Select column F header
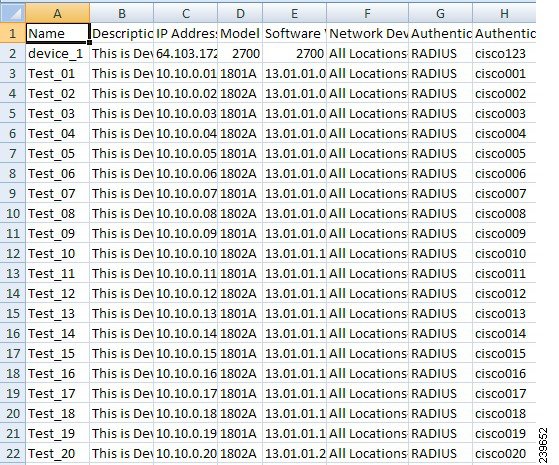The image size is (559, 465). (367, 13)
